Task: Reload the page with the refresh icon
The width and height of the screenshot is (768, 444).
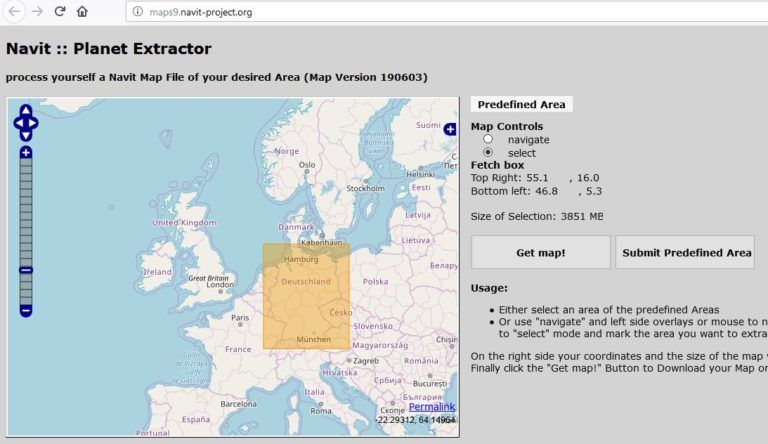Action: tap(60, 11)
